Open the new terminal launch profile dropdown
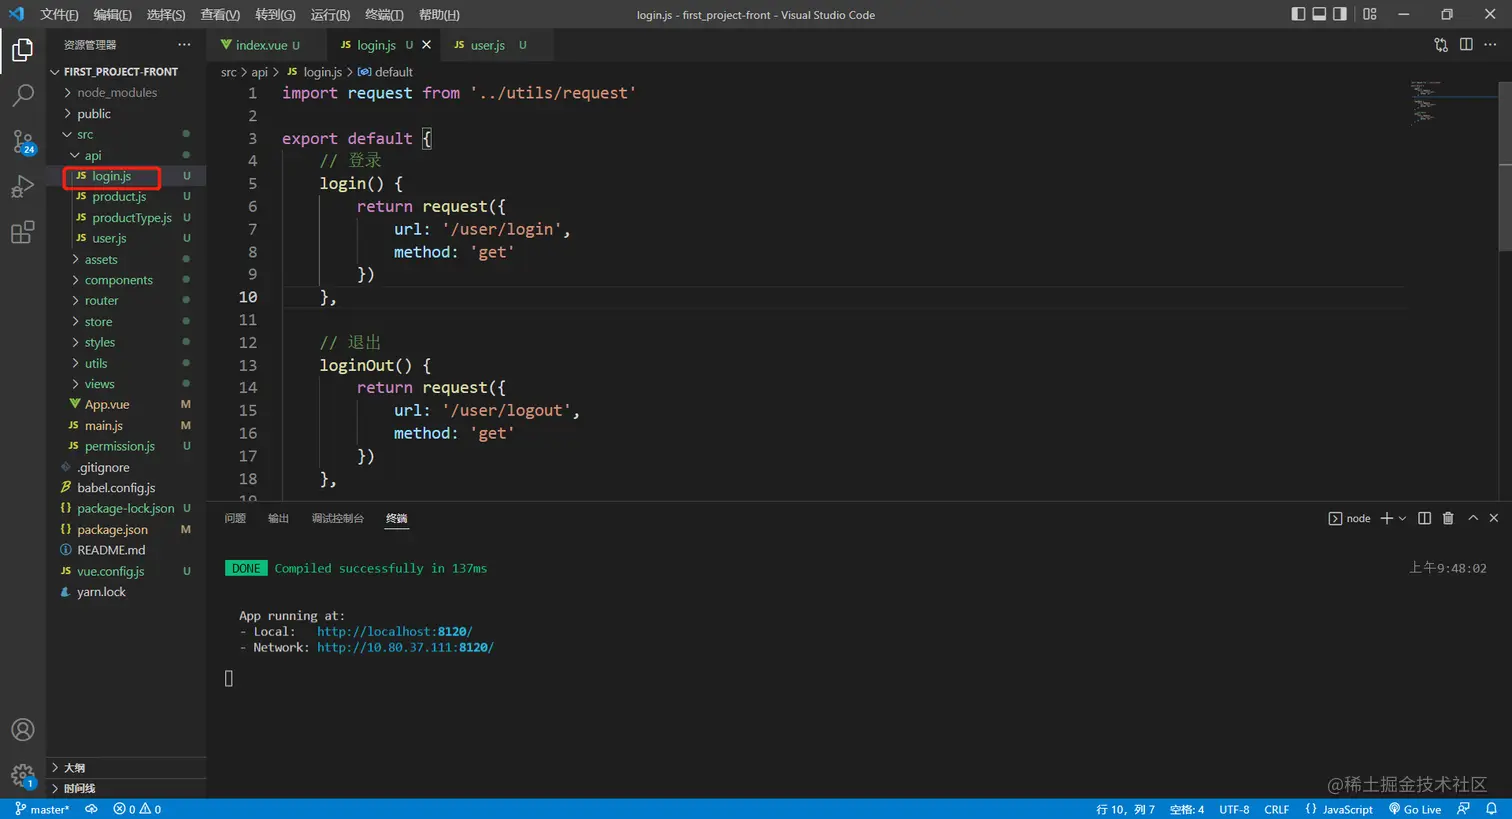This screenshot has height=819, width=1512. coord(1402,518)
